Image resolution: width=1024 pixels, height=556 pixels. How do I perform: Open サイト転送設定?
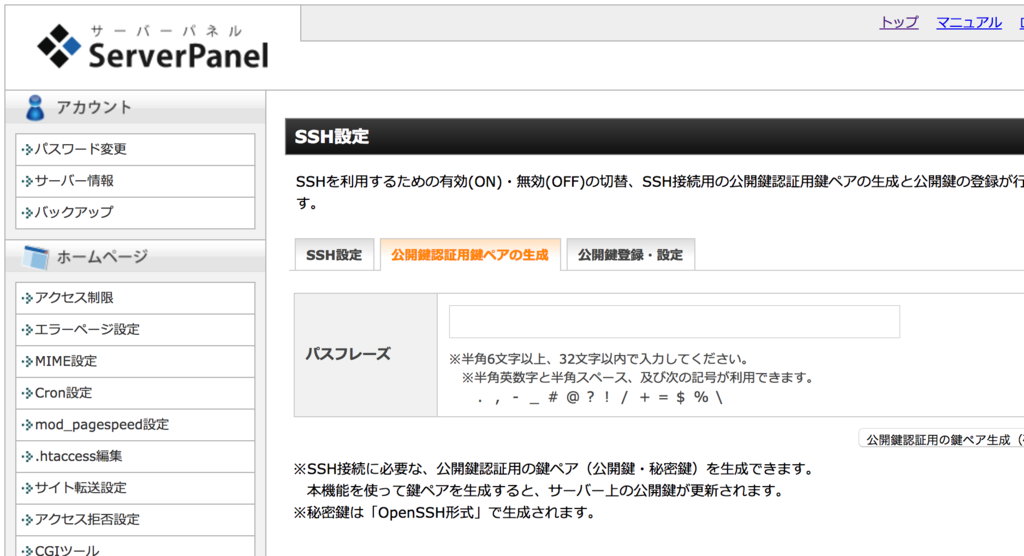(x=135, y=488)
